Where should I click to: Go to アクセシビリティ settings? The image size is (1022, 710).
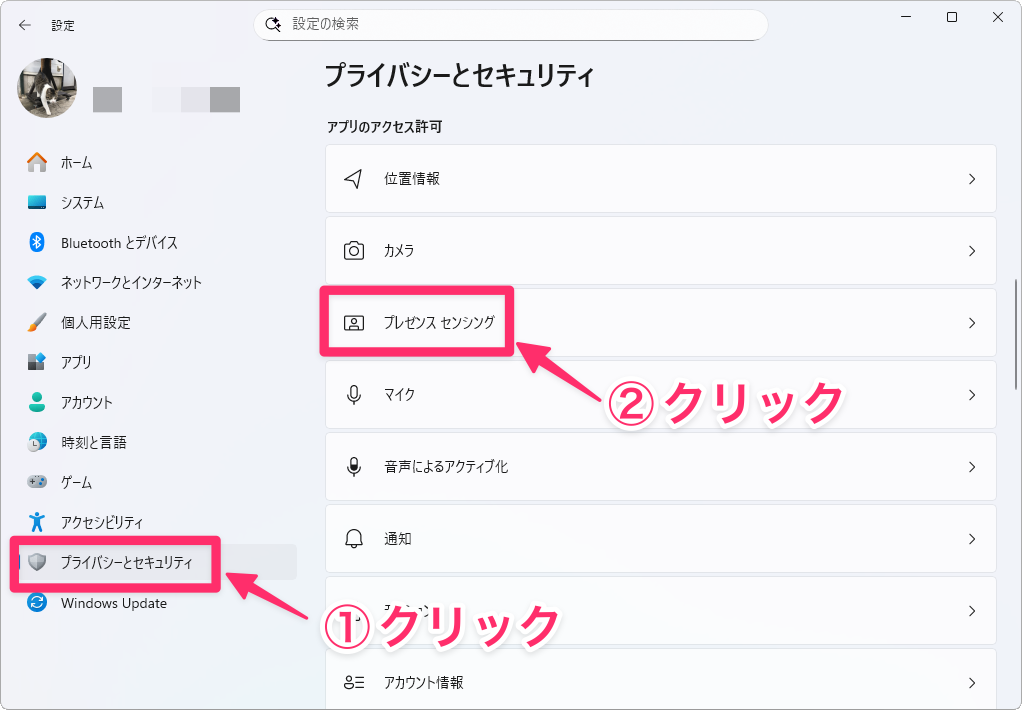pos(102,522)
